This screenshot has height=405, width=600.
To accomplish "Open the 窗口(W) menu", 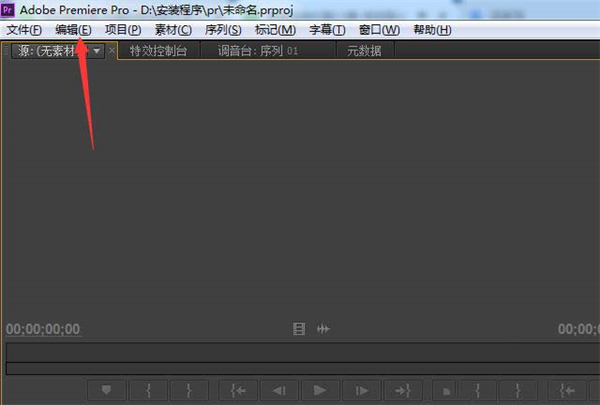I will [x=379, y=30].
